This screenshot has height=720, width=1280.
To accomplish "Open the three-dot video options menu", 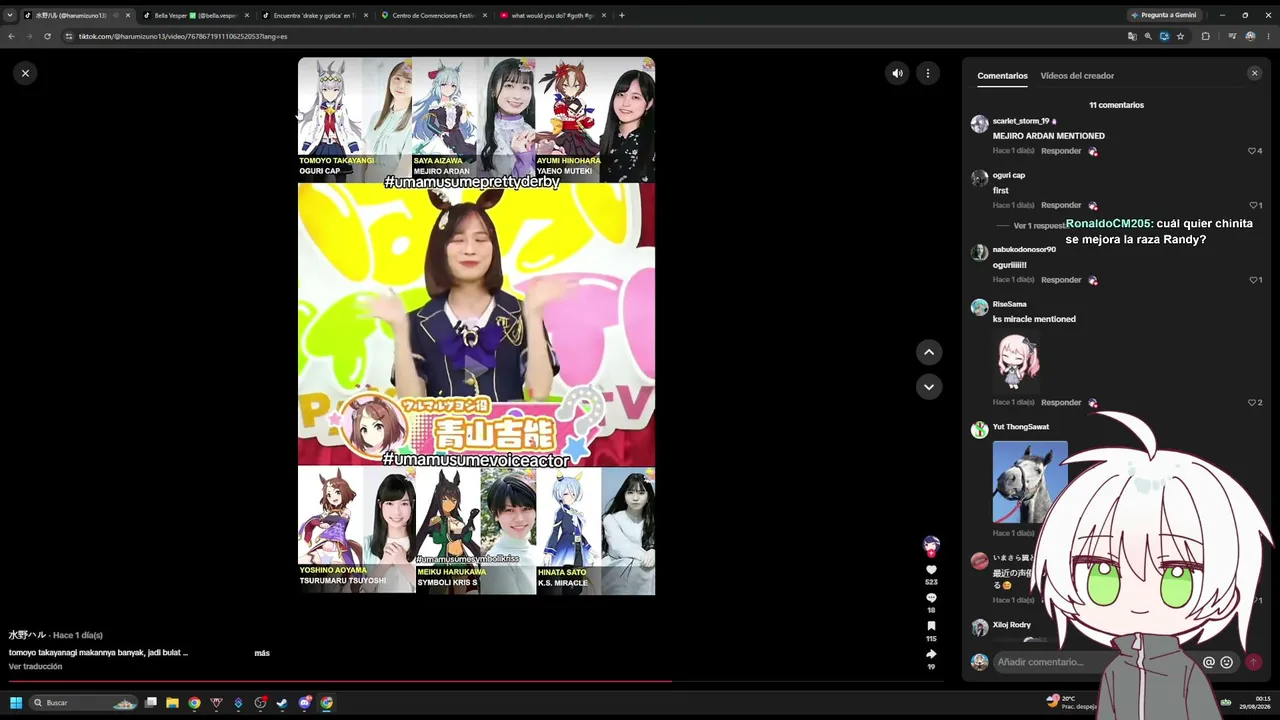I will click(x=928, y=73).
